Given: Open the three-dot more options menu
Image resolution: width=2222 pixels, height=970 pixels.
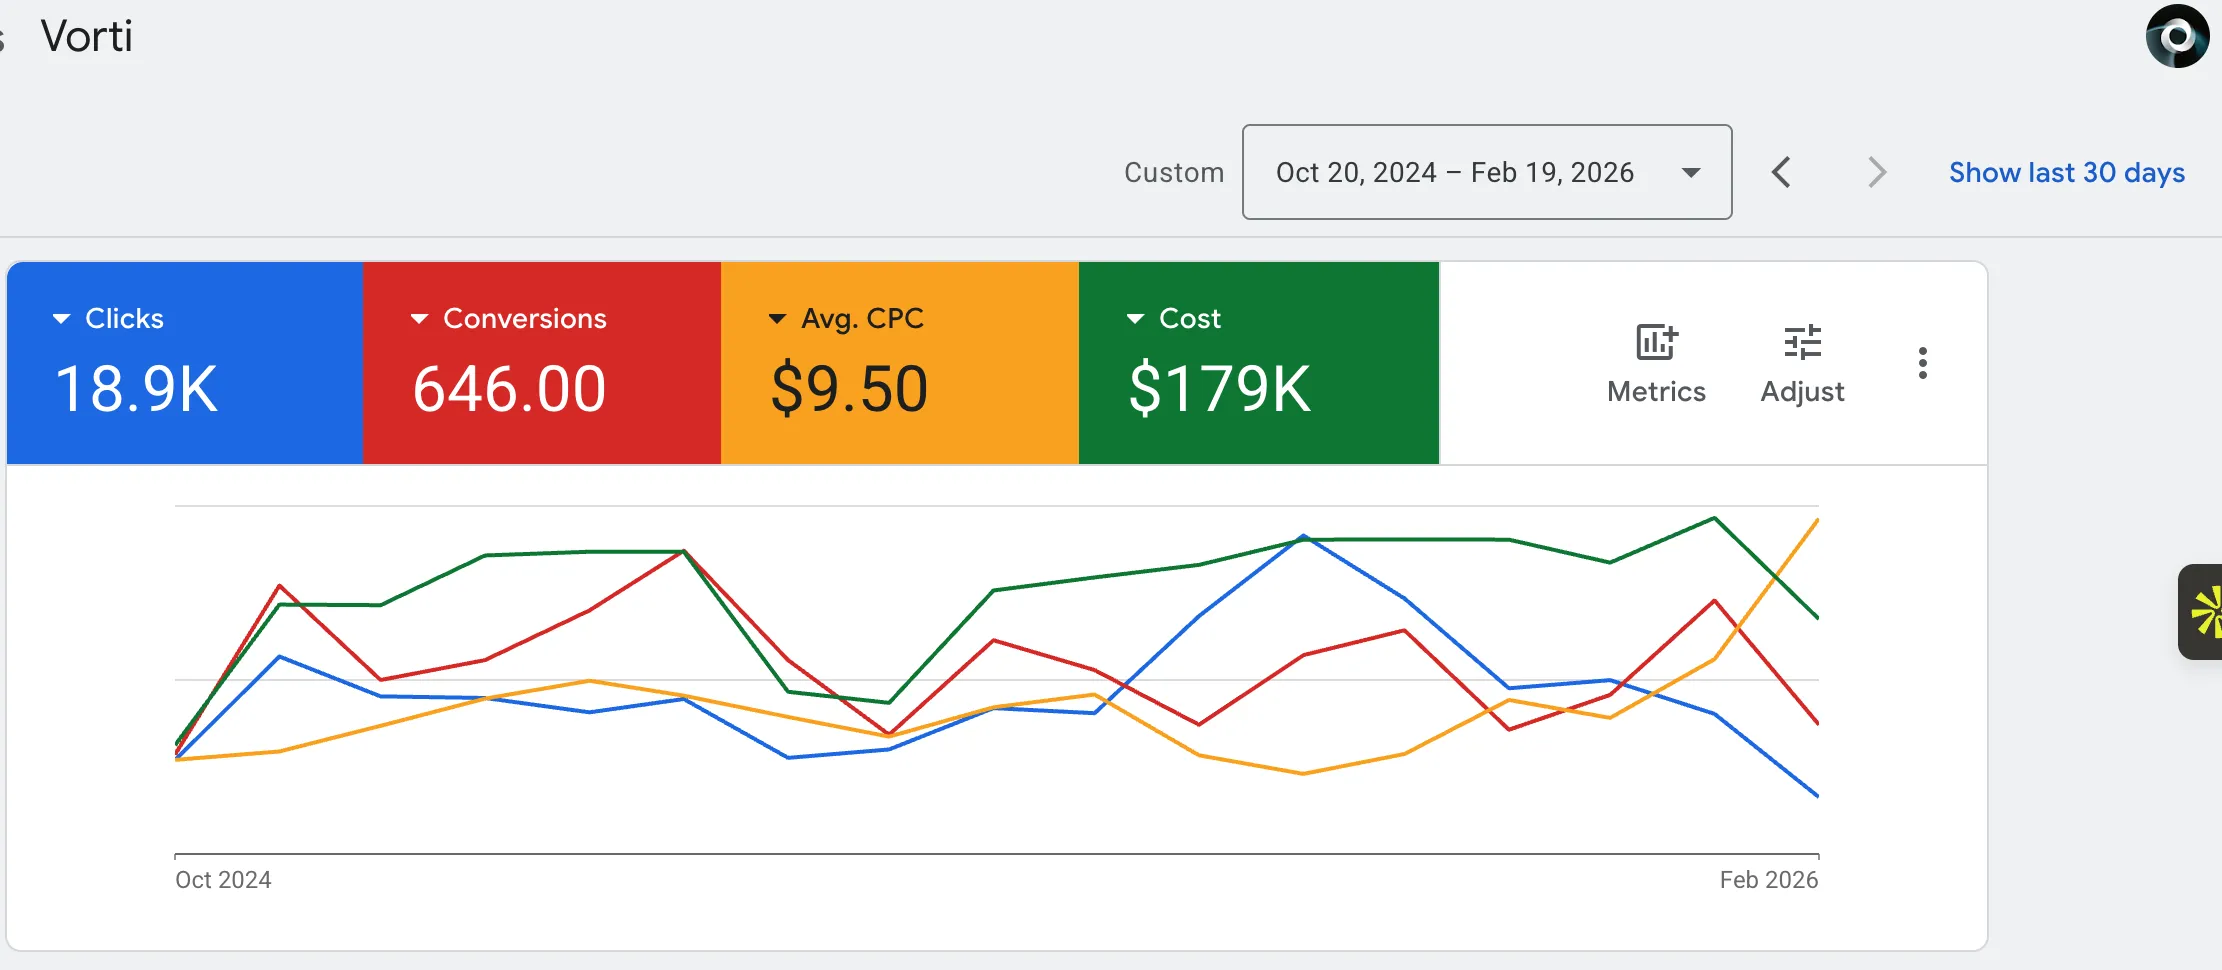Looking at the screenshot, I should pyautogui.click(x=1922, y=363).
